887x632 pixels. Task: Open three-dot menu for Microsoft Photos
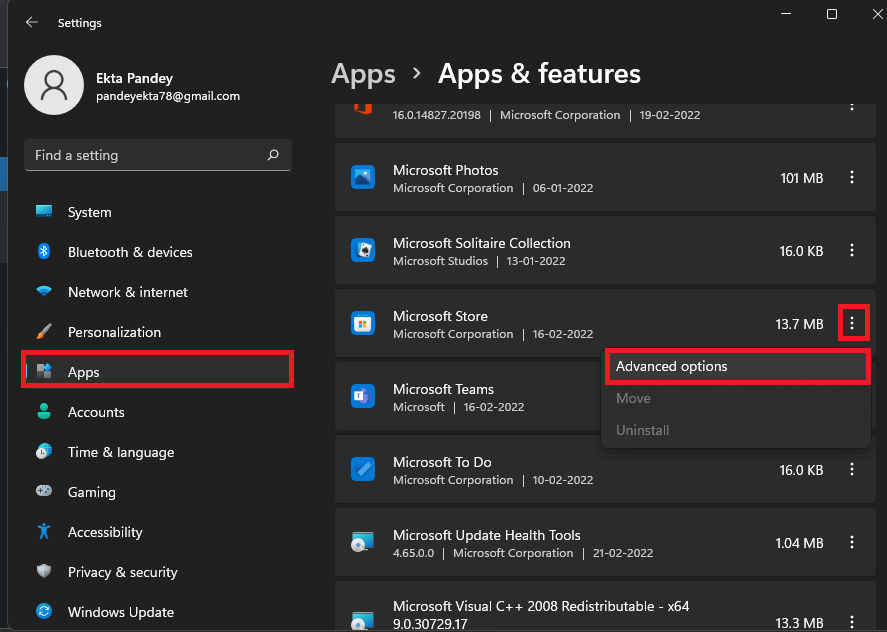coord(852,178)
